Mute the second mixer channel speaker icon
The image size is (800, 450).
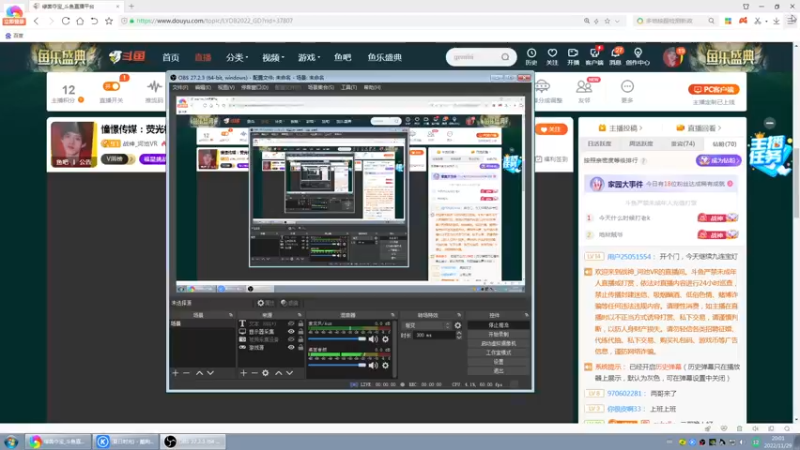[373, 365]
